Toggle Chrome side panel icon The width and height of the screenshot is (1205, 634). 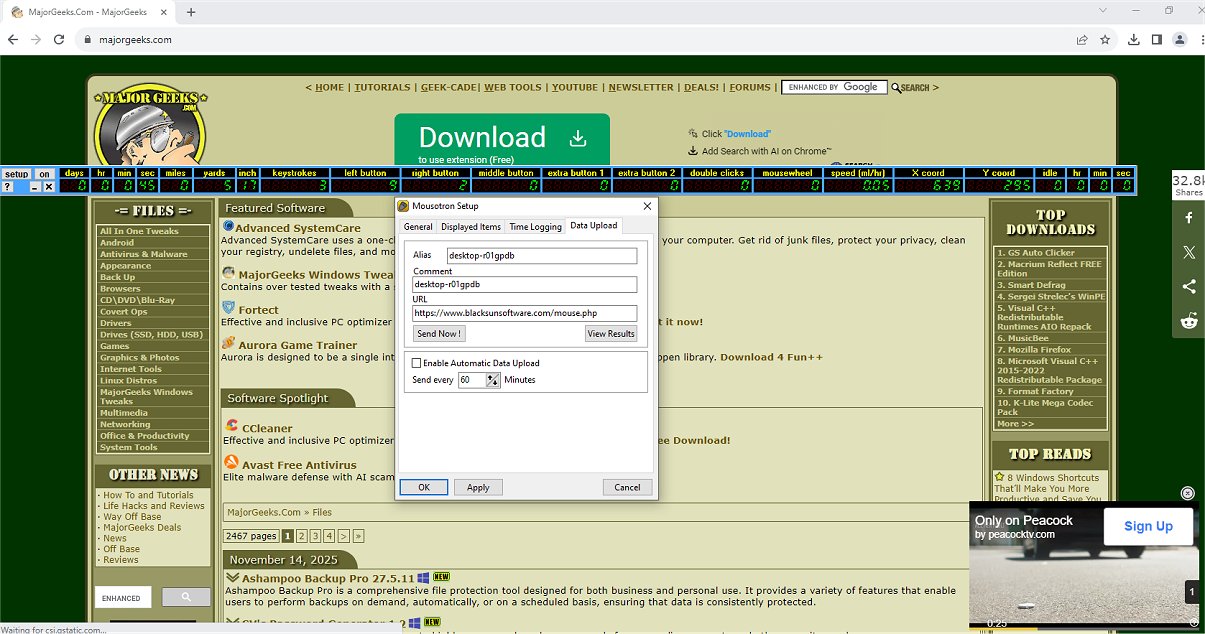pyautogui.click(x=1157, y=40)
